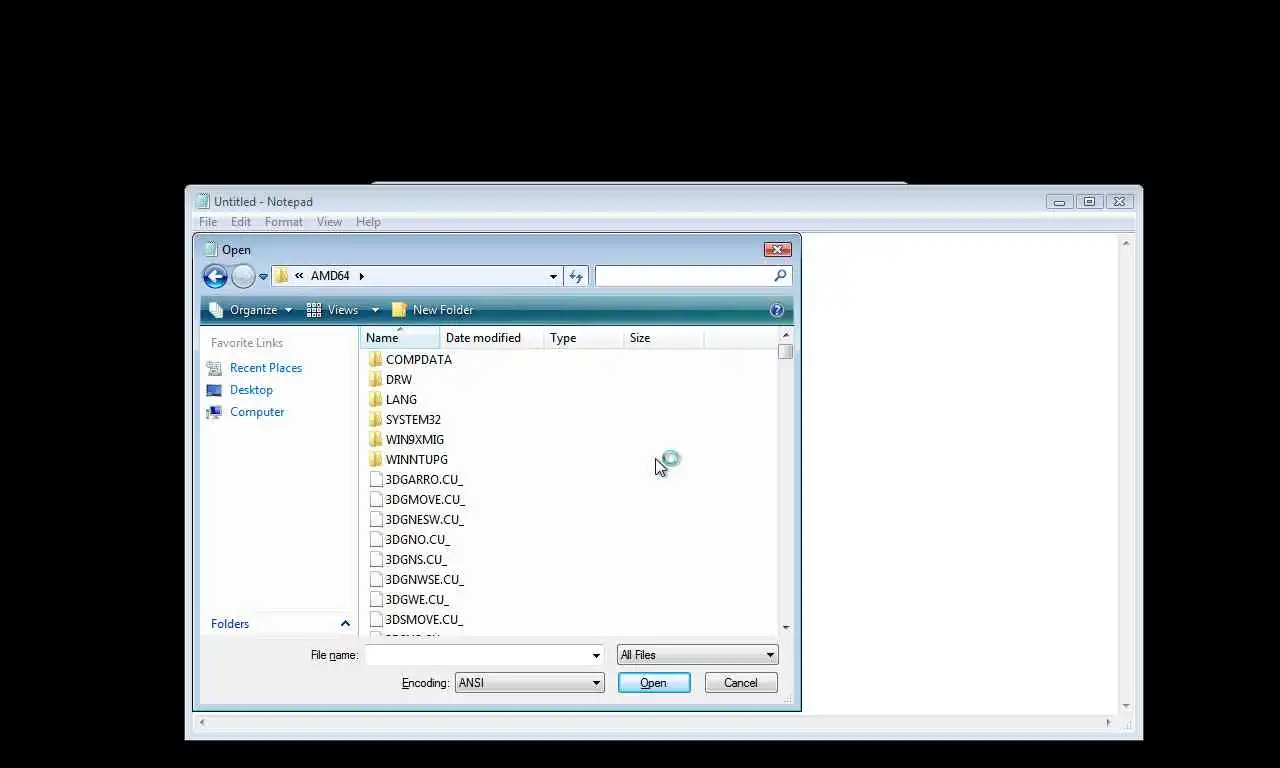Open the Encoding ANSI dropdown

point(529,683)
